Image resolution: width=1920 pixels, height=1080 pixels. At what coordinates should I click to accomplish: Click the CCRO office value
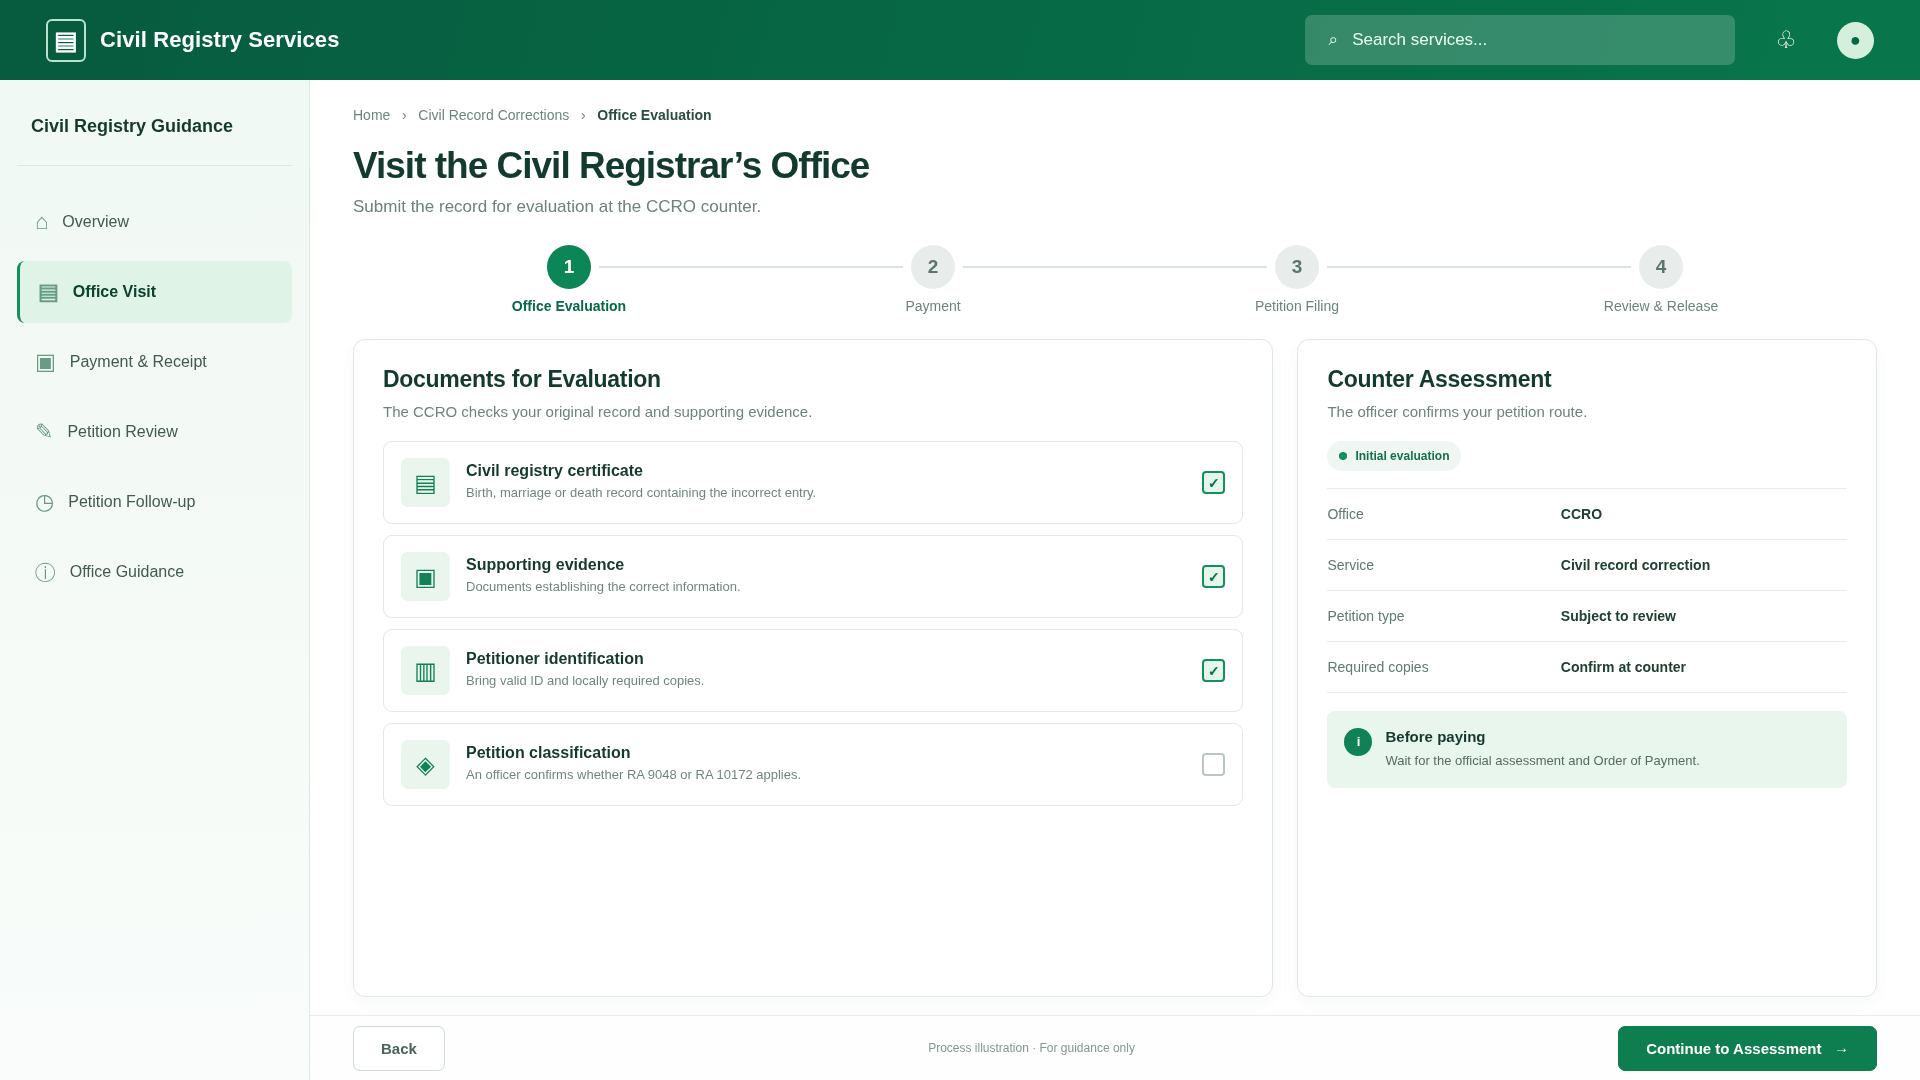[1581, 514]
